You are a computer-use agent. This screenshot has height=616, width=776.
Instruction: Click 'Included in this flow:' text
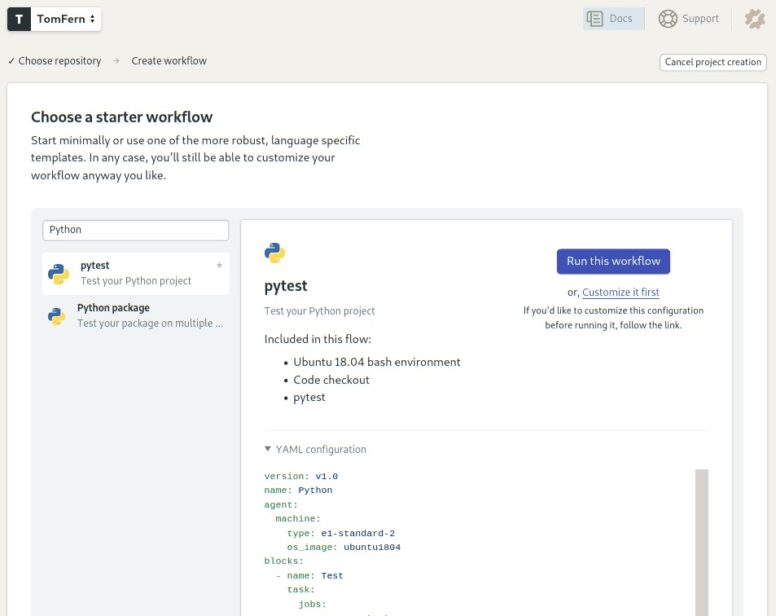(318, 339)
